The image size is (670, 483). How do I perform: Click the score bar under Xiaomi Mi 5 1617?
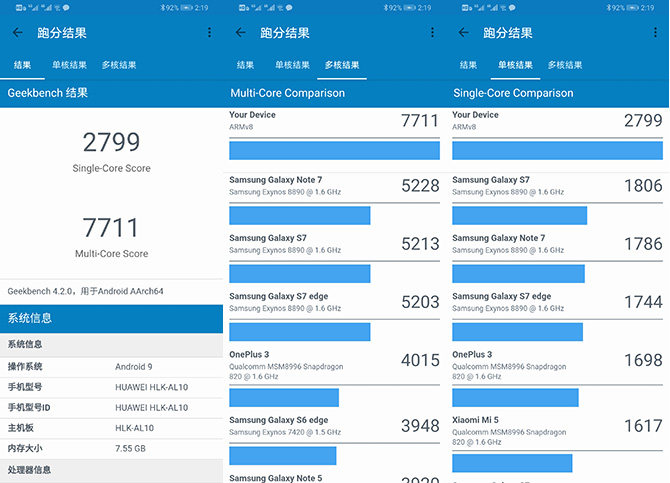[512, 463]
